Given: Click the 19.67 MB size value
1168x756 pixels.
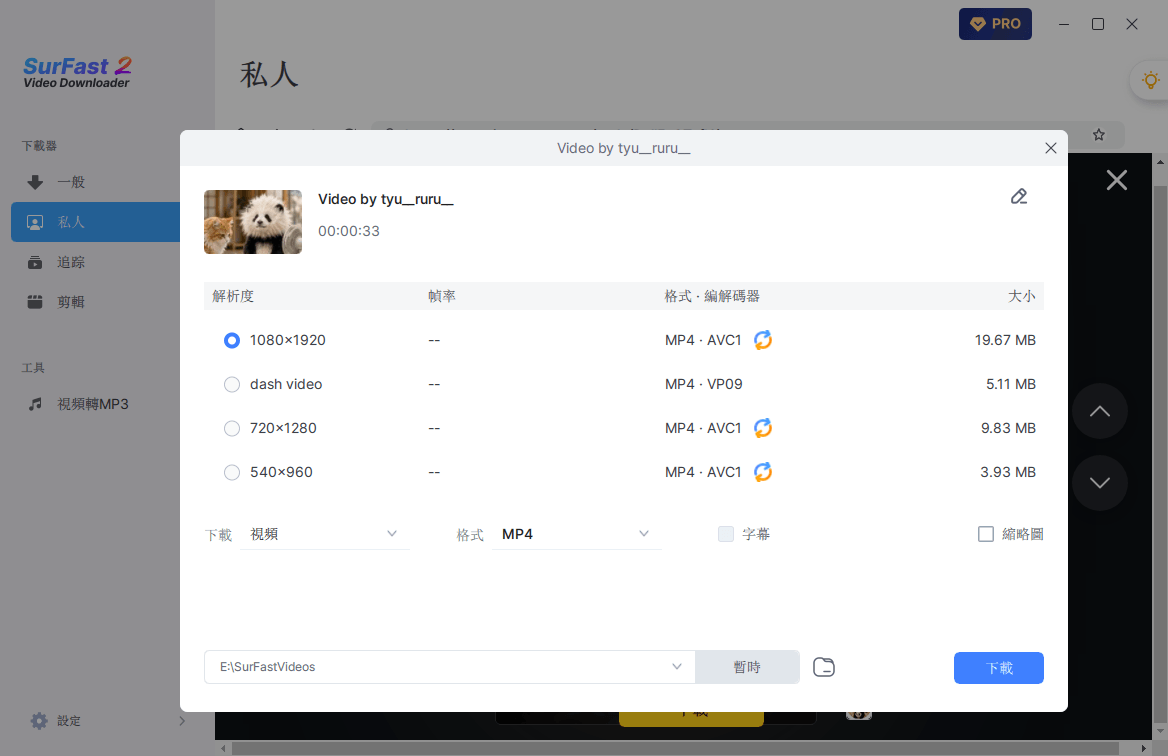Looking at the screenshot, I should [1005, 340].
